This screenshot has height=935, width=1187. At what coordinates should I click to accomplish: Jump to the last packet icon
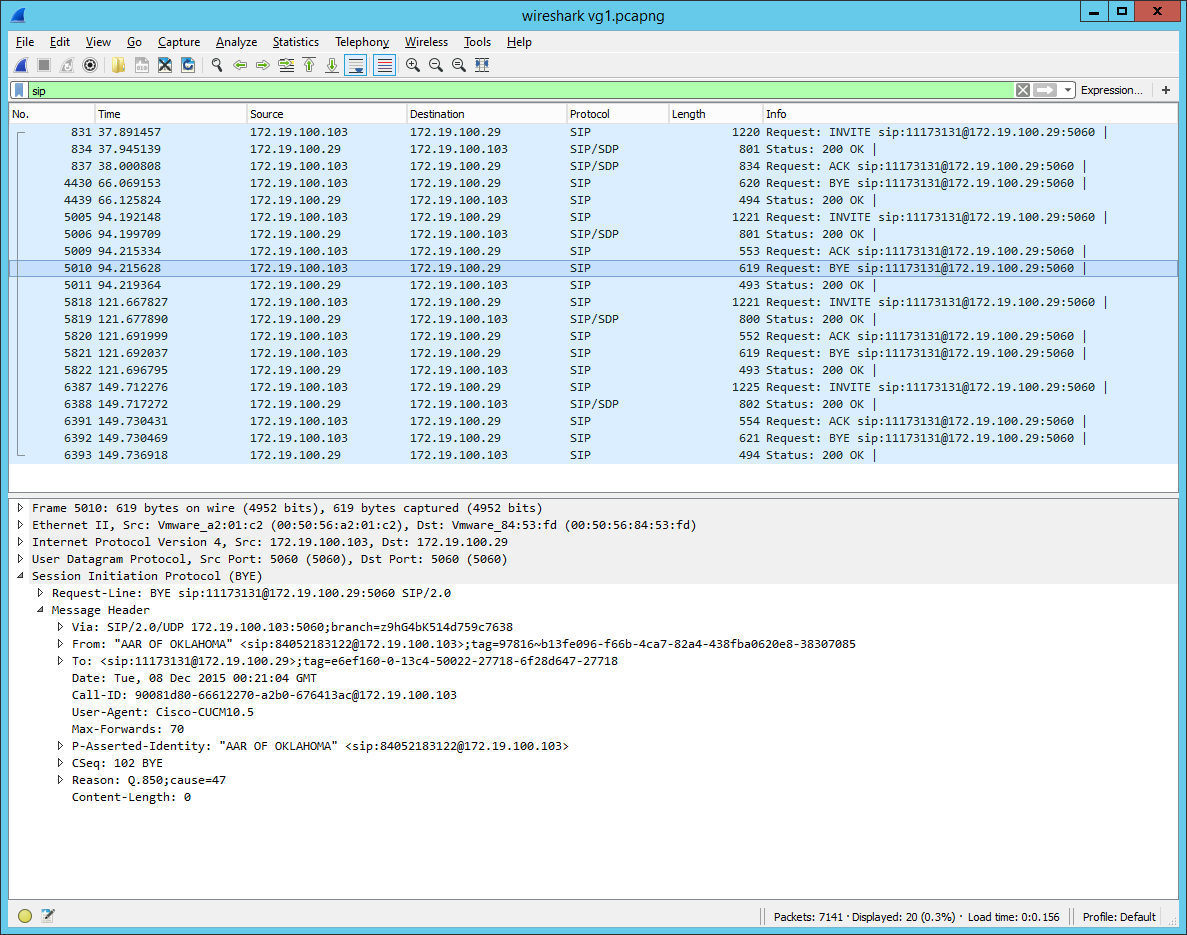click(x=332, y=65)
